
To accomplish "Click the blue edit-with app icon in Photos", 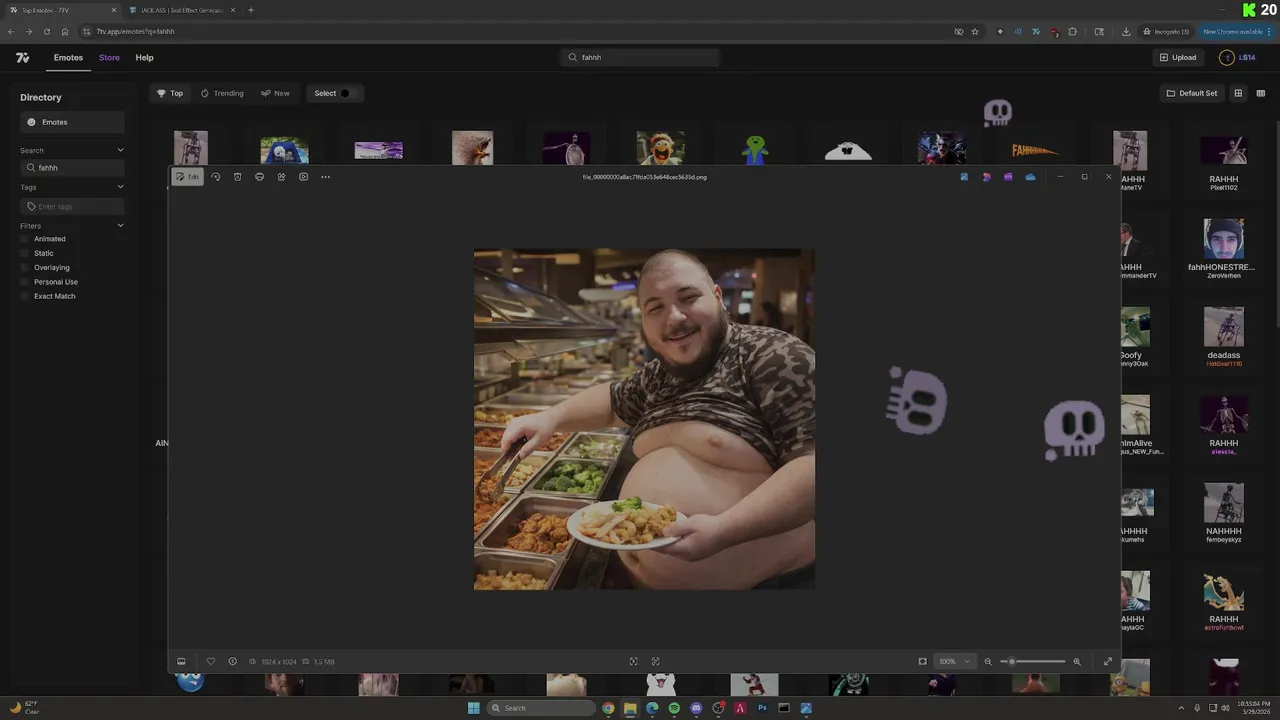I will pos(964,177).
